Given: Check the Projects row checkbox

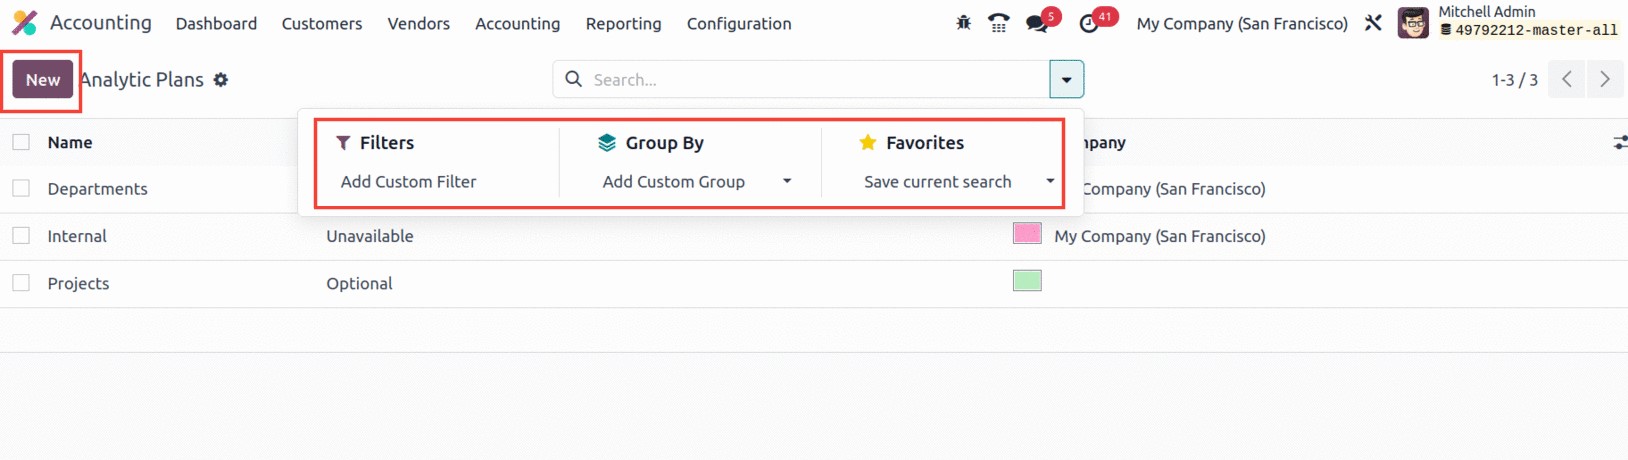Looking at the screenshot, I should click(21, 283).
